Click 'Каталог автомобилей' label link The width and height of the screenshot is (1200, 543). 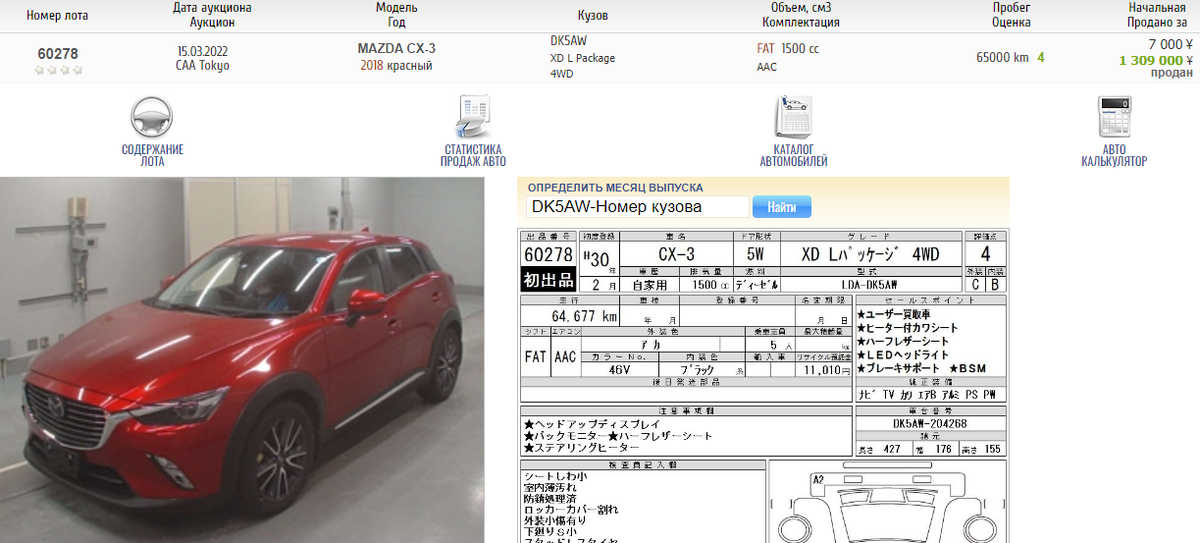click(793, 155)
